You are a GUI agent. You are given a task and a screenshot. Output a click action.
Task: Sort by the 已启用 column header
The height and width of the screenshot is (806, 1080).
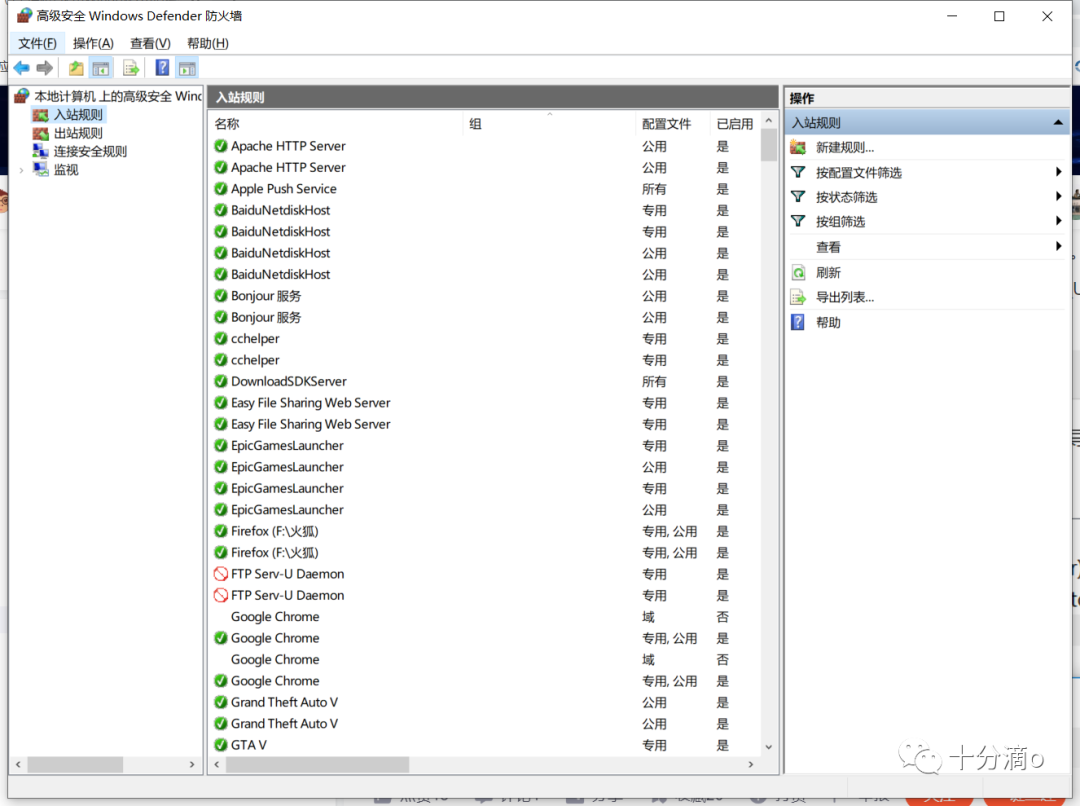coord(735,124)
